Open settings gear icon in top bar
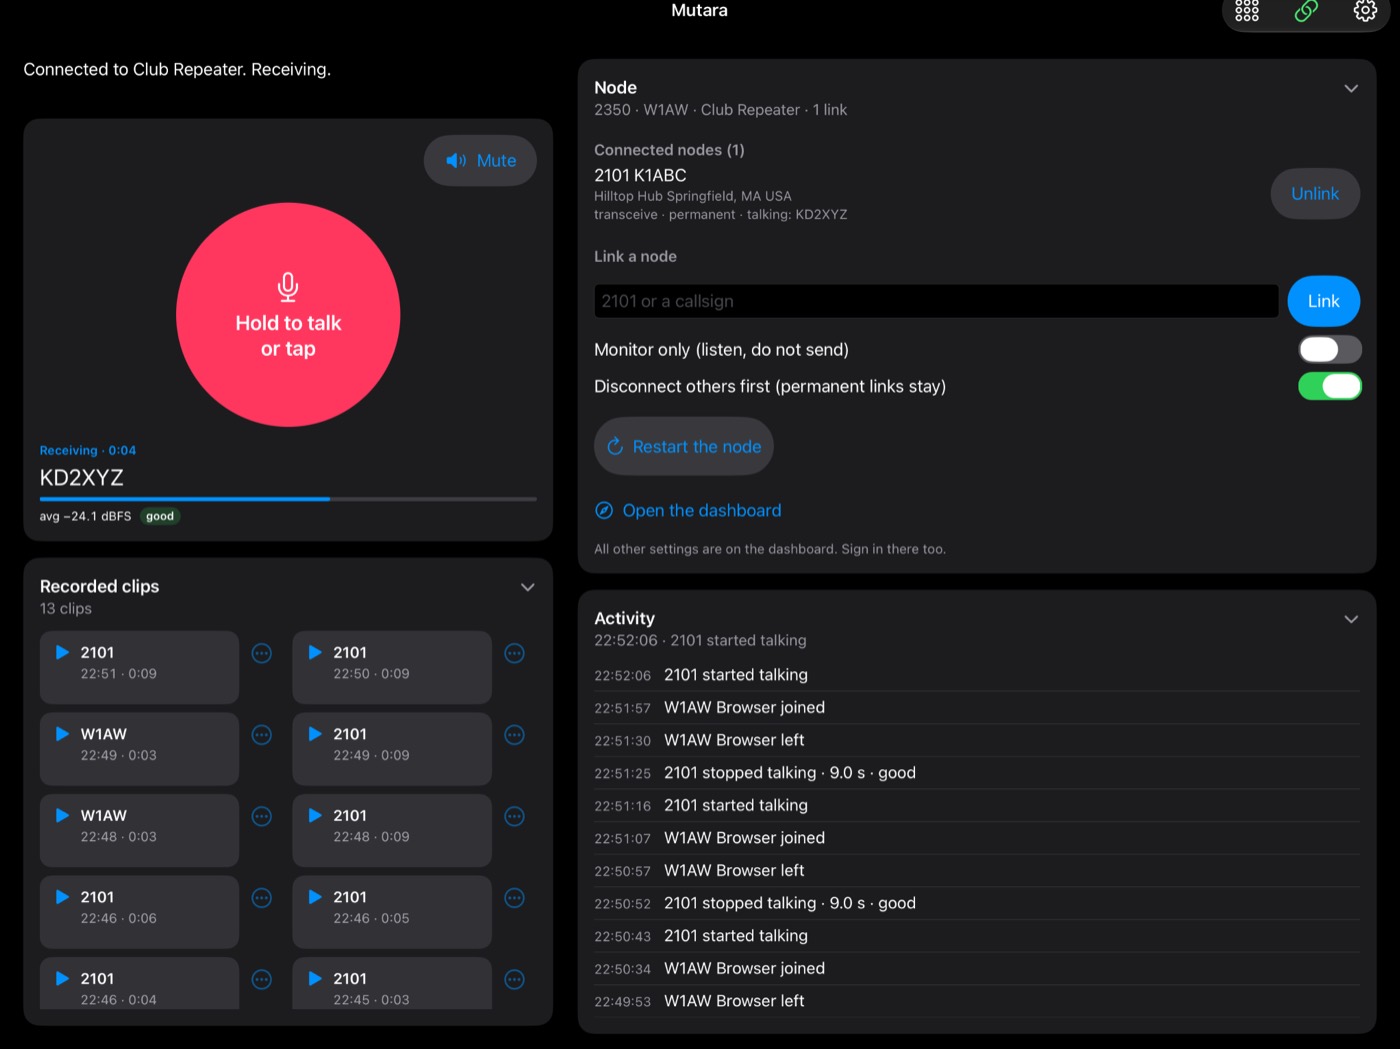Image resolution: width=1400 pixels, height=1049 pixels. (1365, 11)
